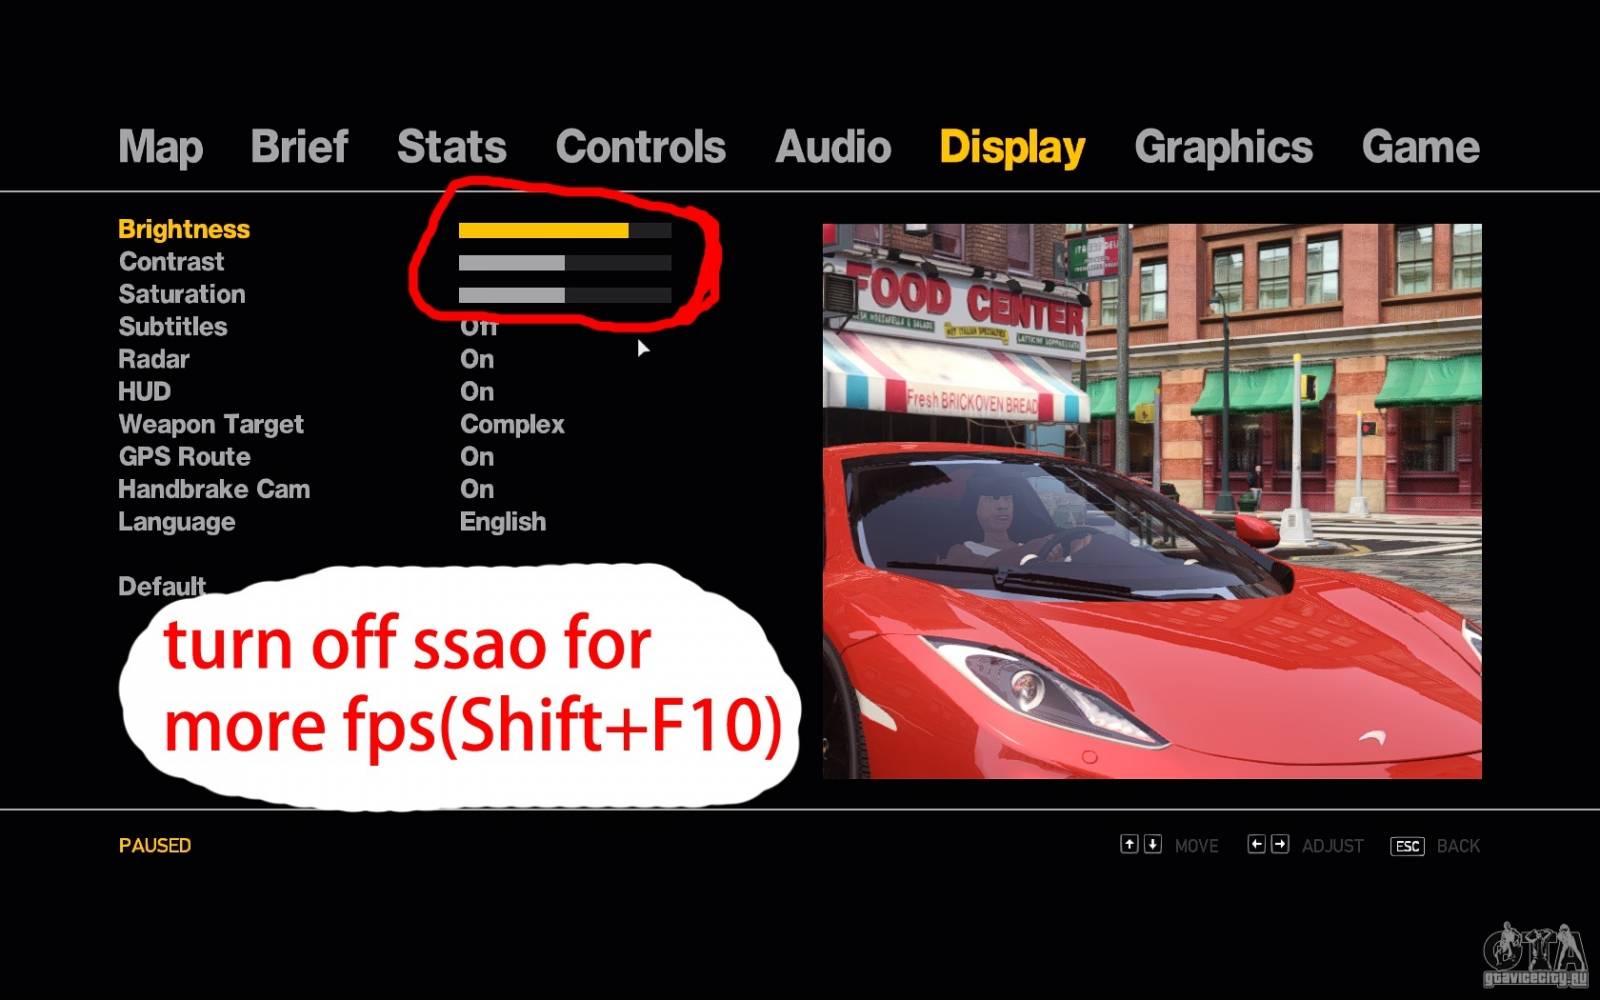The width and height of the screenshot is (1600, 1000).
Task: Go to the Controls tab
Action: coord(640,146)
